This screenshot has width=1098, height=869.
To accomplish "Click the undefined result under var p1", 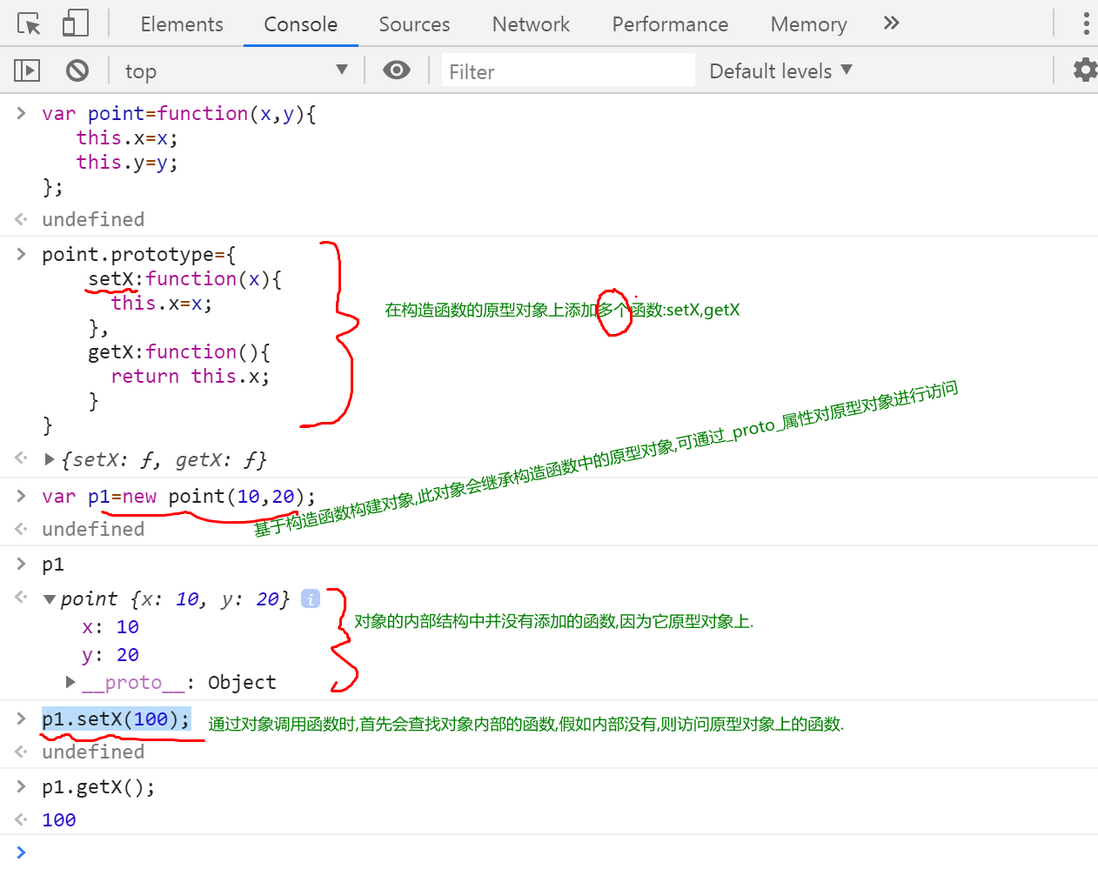I will (x=93, y=529).
